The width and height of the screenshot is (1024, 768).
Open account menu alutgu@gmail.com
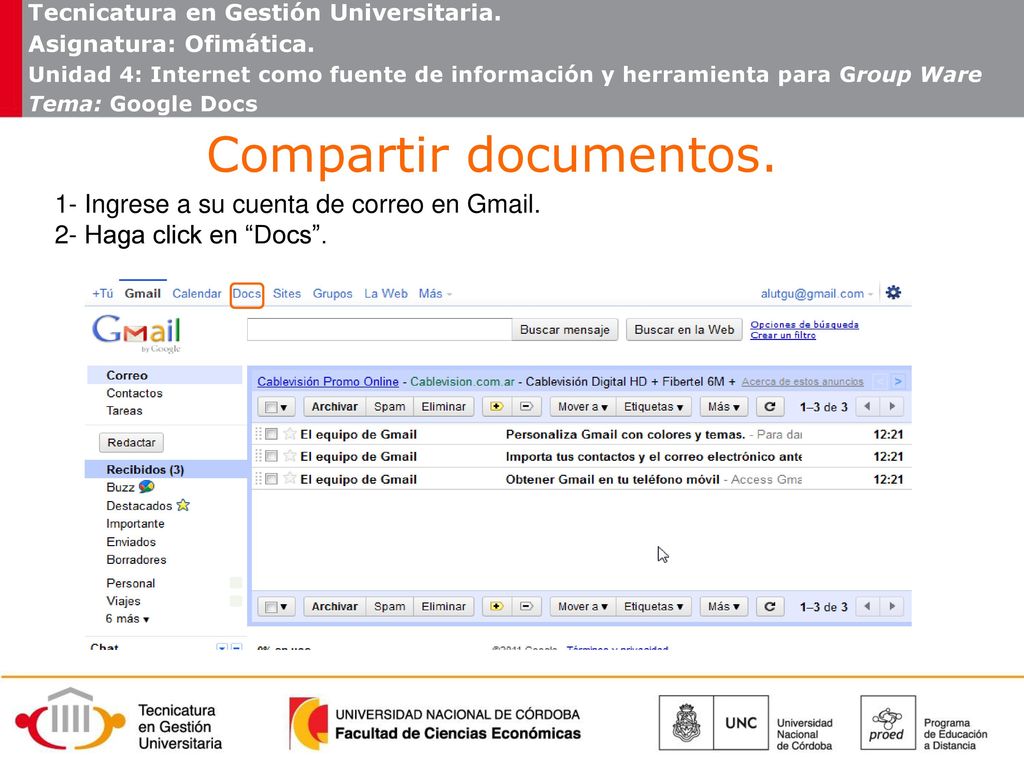[x=816, y=294]
